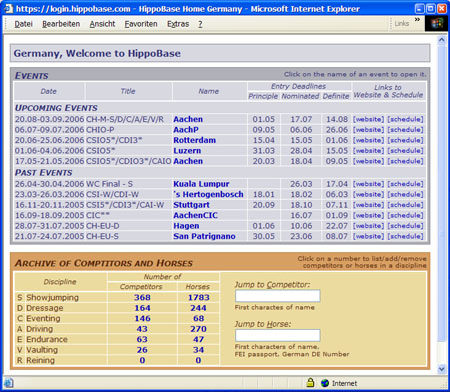
Task: Click the Internet zone globe icon
Action: 325,383
